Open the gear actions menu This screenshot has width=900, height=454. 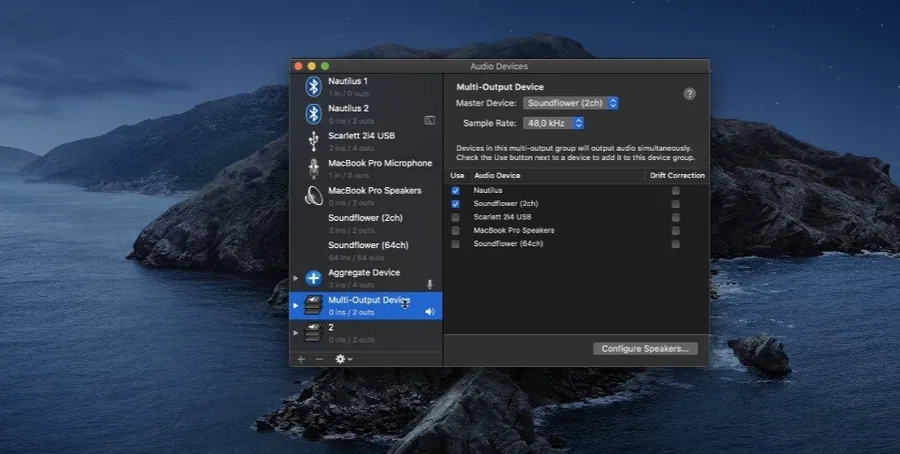pos(344,359)
